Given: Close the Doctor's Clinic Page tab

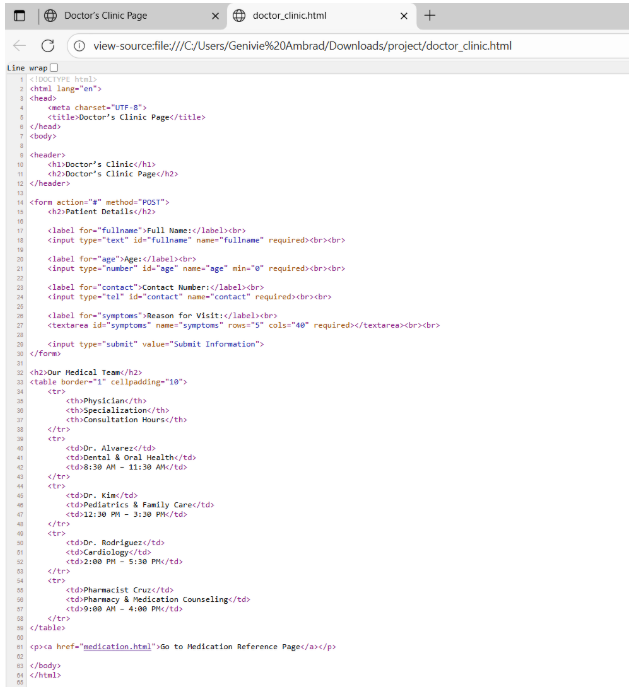Looking at the screenshot, I should [216, 16].
